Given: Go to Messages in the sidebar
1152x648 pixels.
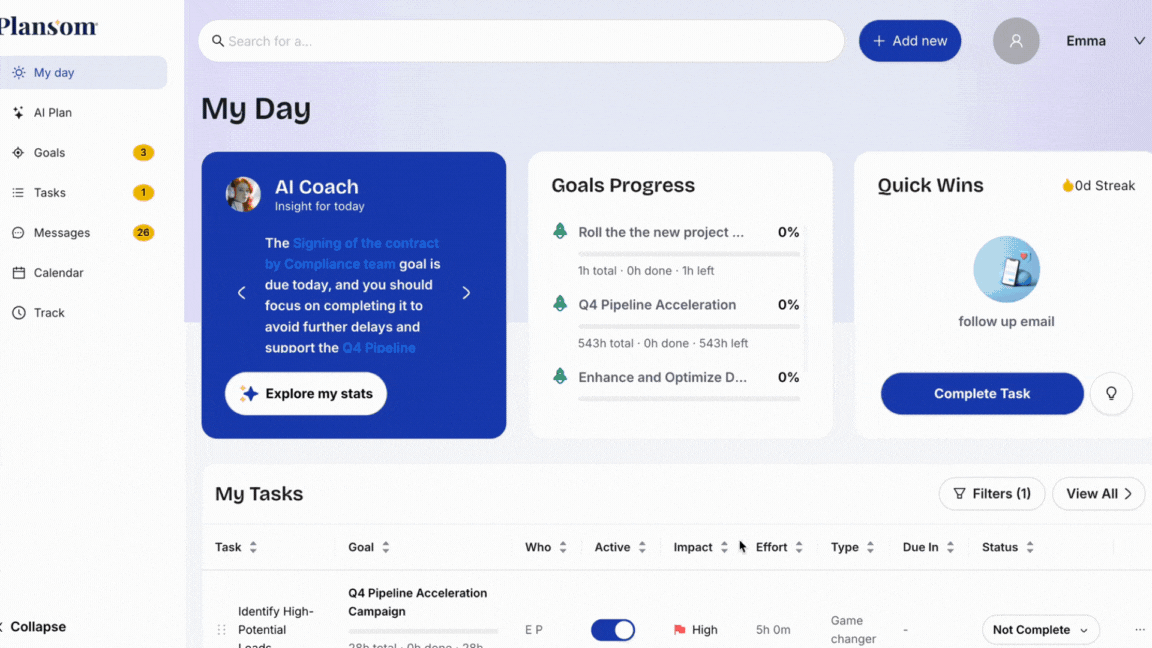Looking at the screenshot, I should click(61, 233).
